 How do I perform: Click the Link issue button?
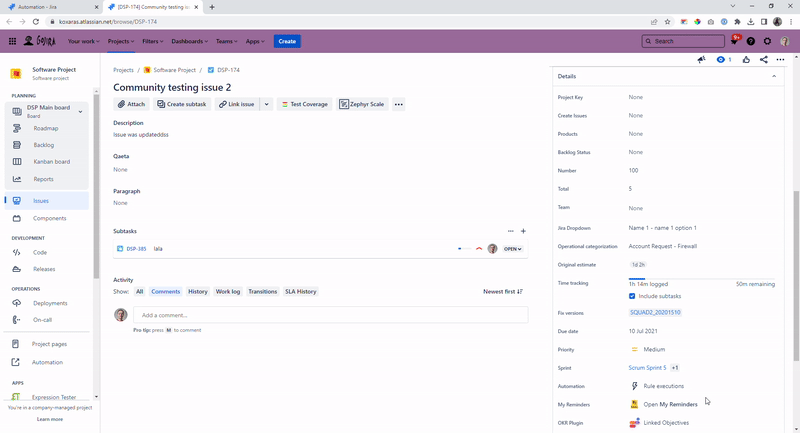click(237, 104)
